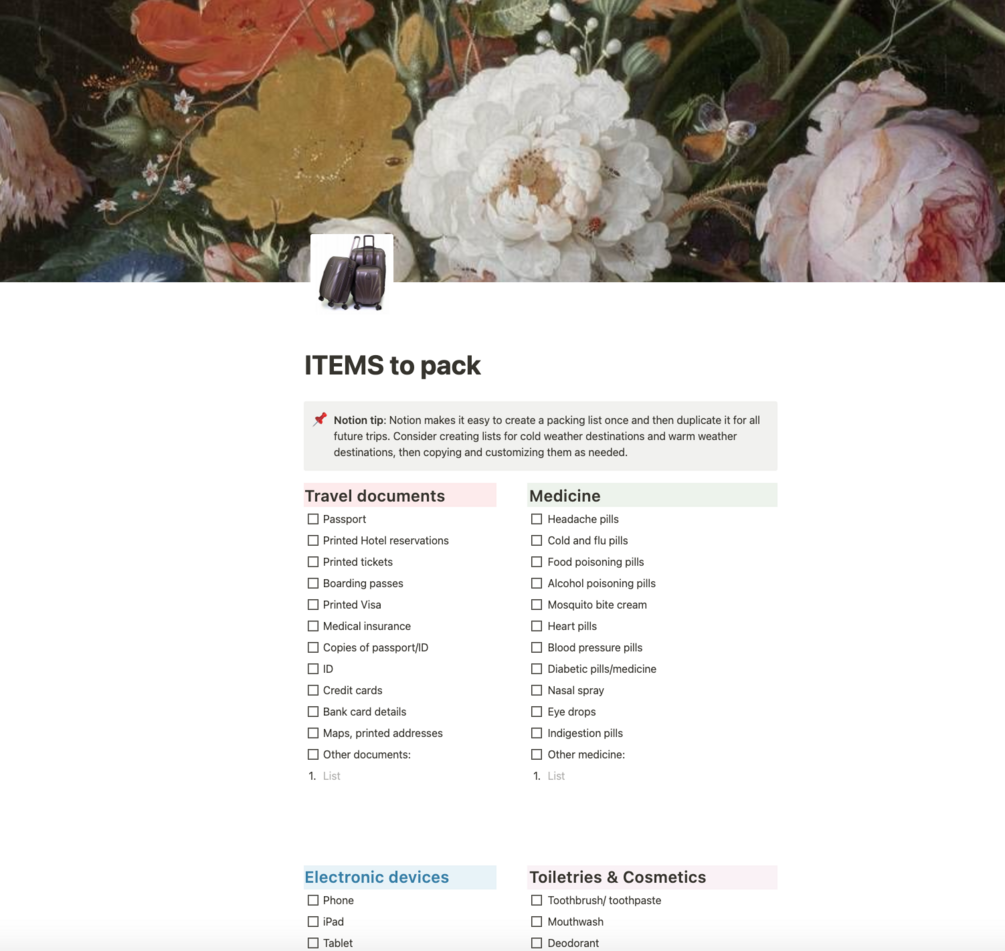Viewport: 1005px width, 951px height.
Task: Mark Medical insurance checkbox
Action: point(313,626)
